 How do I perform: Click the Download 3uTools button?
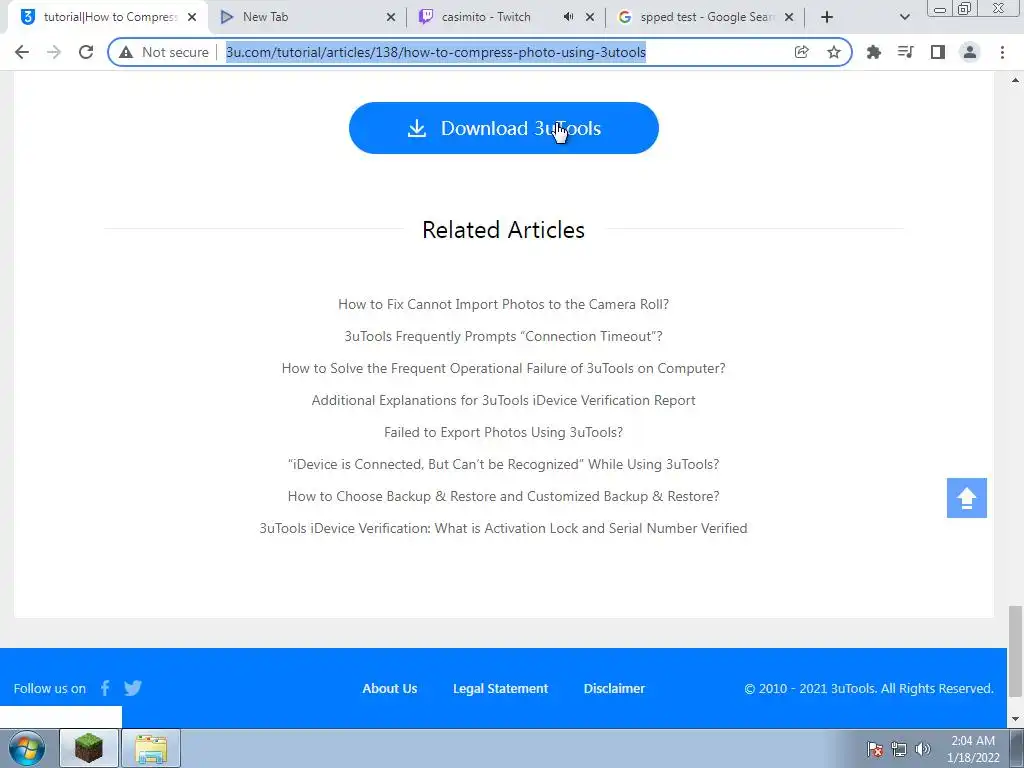click(504, 128)
